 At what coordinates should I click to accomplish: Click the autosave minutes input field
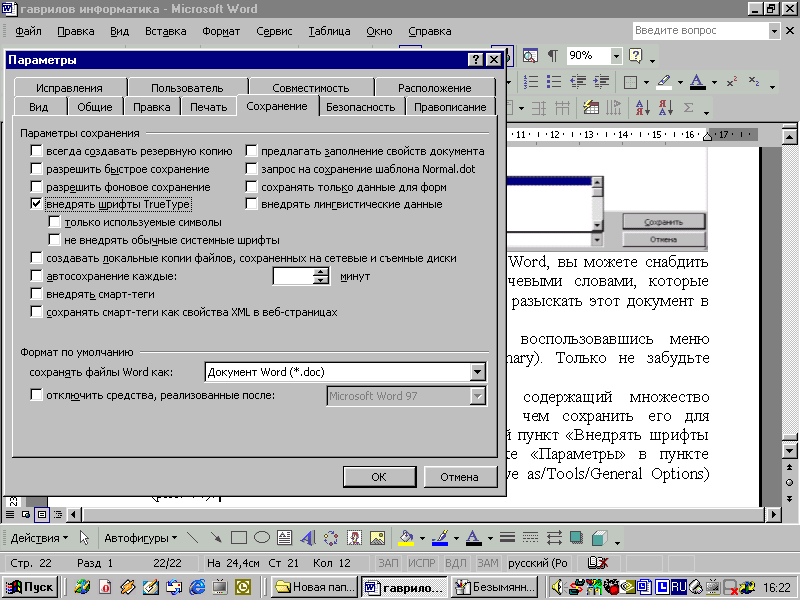click(293, 276)
